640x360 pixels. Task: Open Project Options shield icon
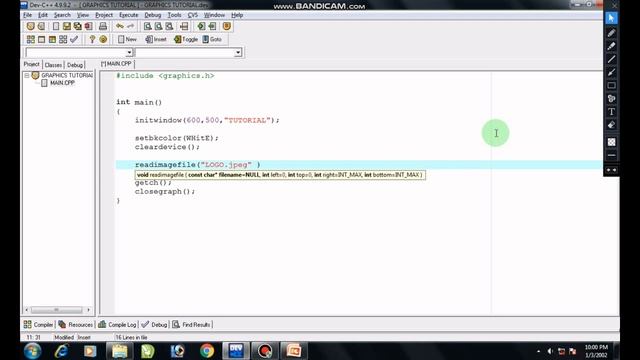pyautogui.click(x=227, y=27)
